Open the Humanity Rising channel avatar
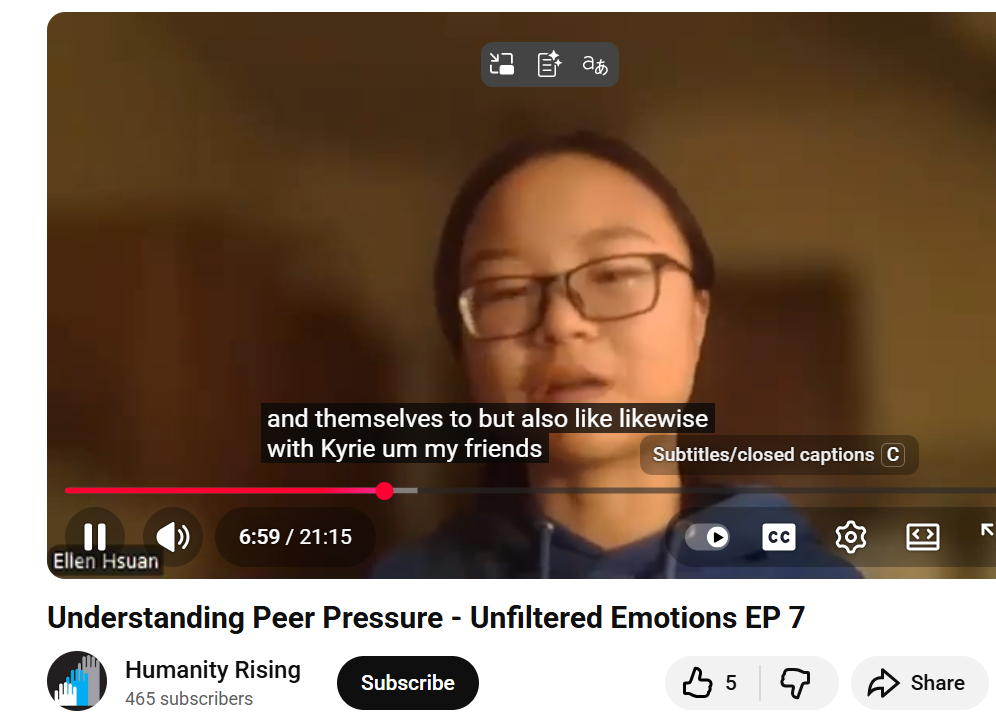 click(x=77, y=681)
